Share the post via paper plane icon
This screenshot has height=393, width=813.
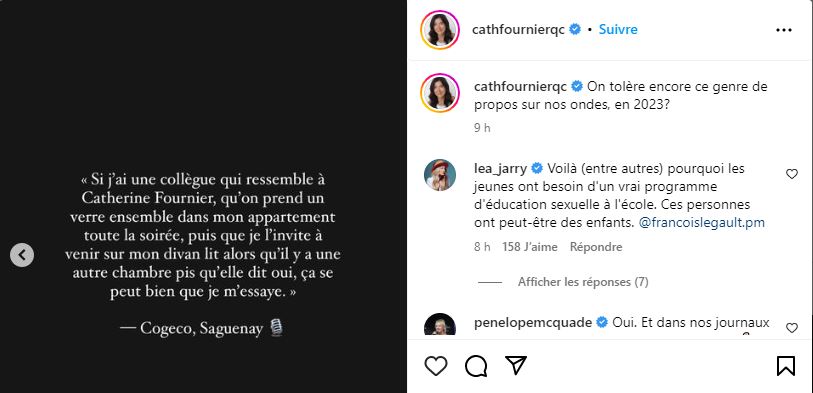pos(516,366)
